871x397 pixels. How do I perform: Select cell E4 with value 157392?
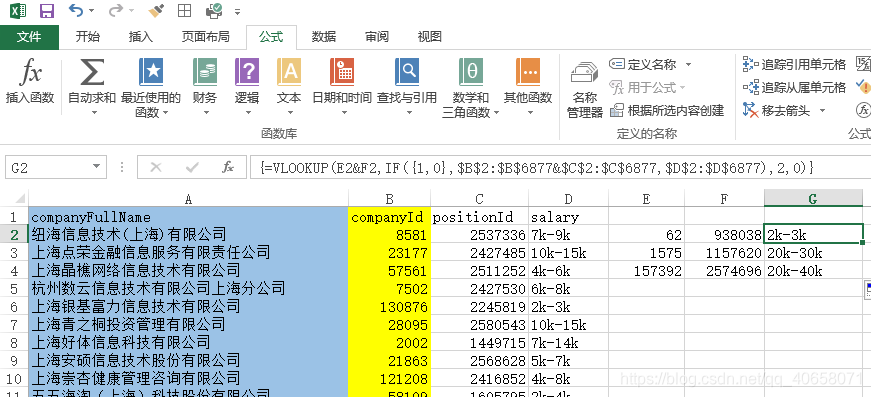coord(647,270)
